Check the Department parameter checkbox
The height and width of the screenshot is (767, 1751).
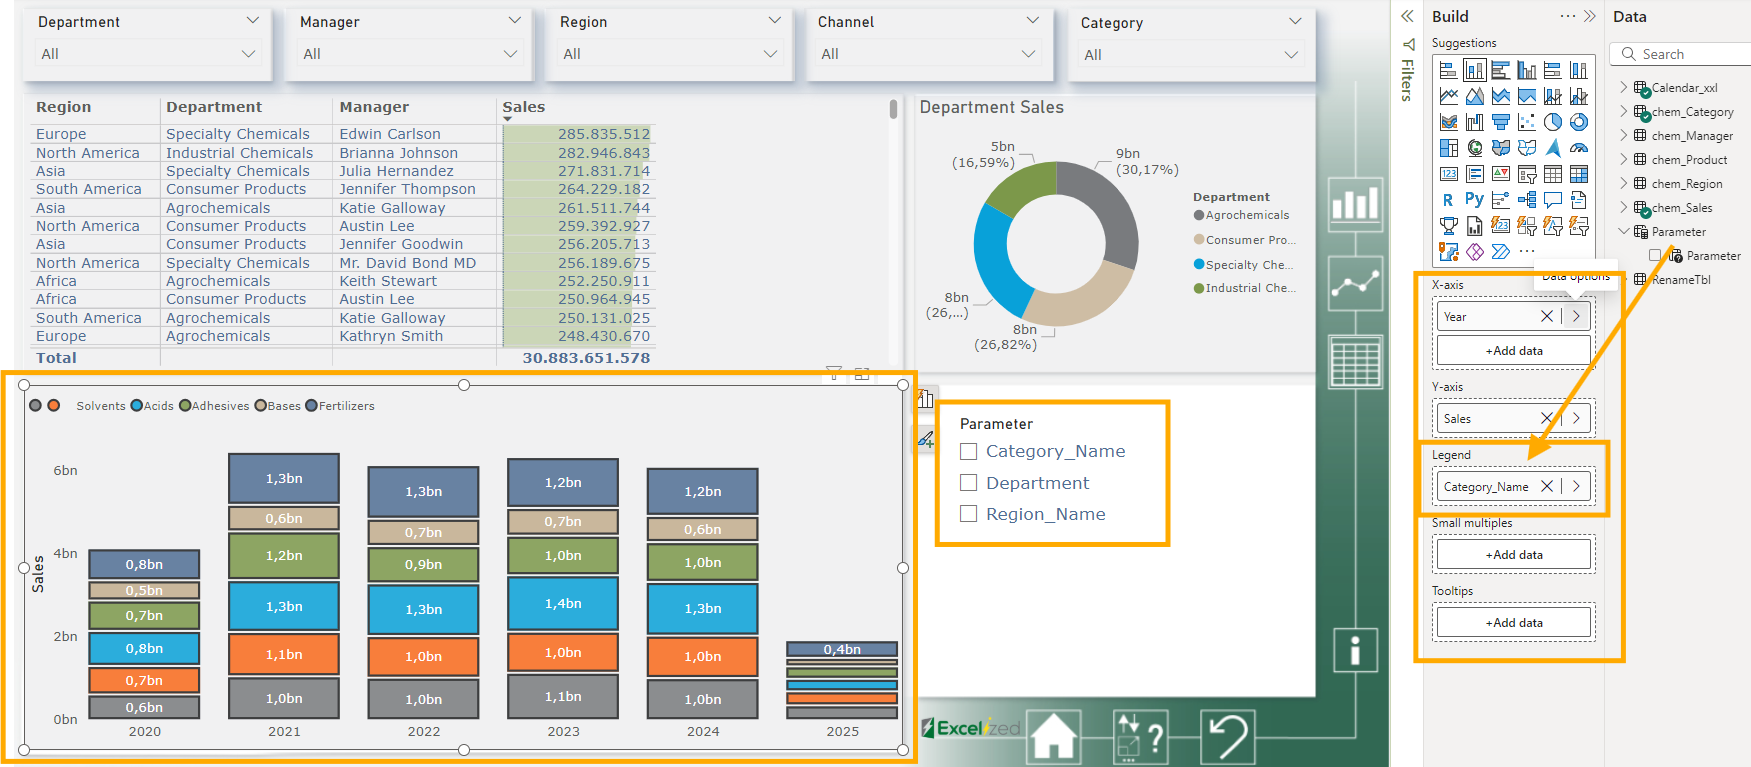[x=968, y=483]
